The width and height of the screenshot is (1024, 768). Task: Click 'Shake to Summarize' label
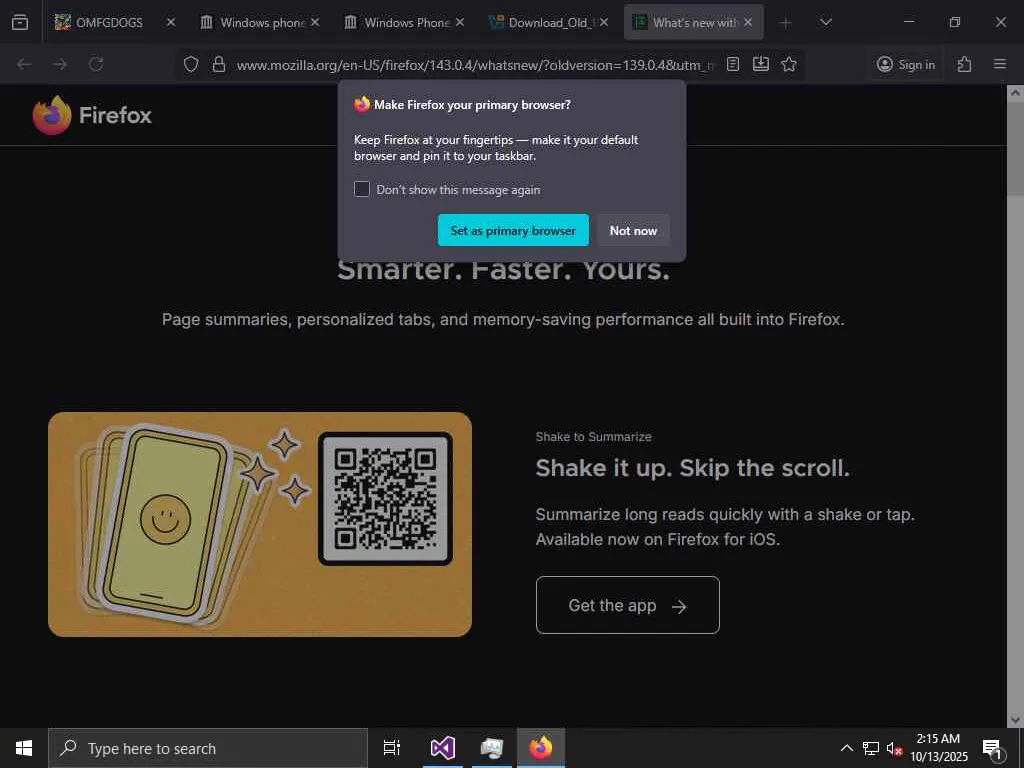click(x=593, y=437)
